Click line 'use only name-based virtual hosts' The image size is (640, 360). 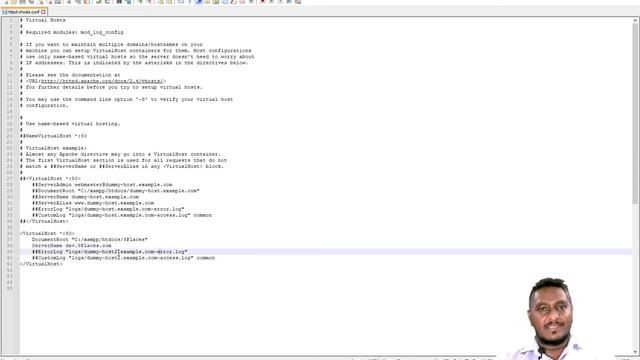pos(137,57)
